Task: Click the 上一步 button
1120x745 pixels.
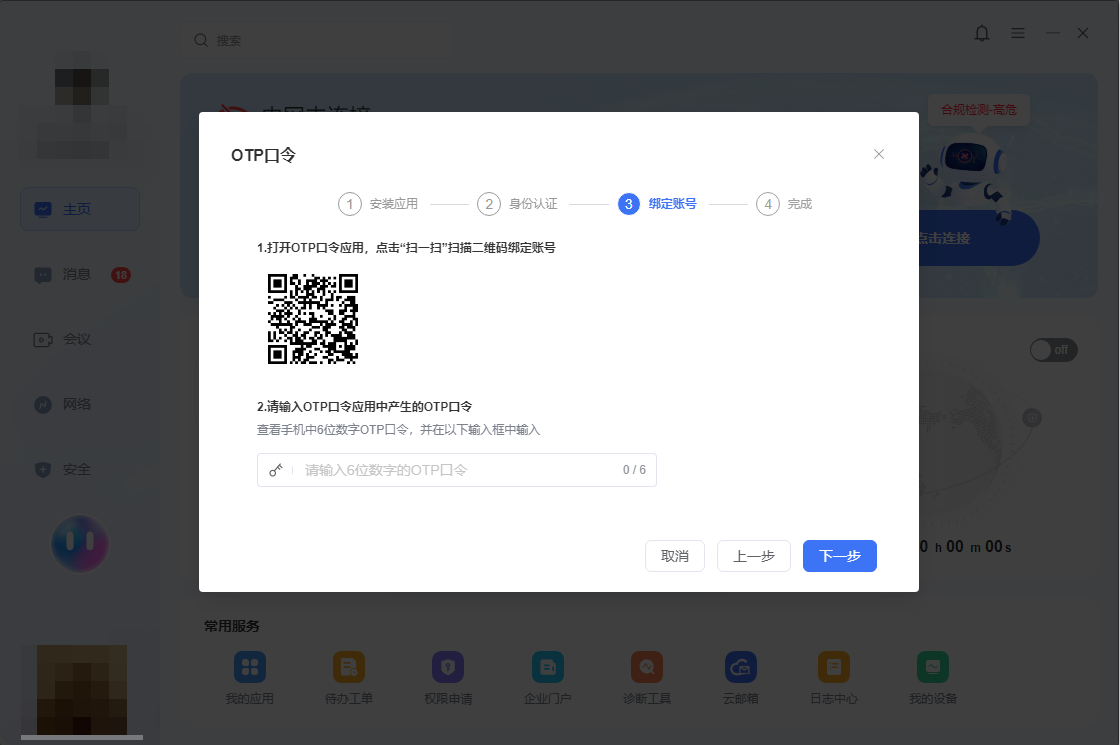Action: coord(754,556)
